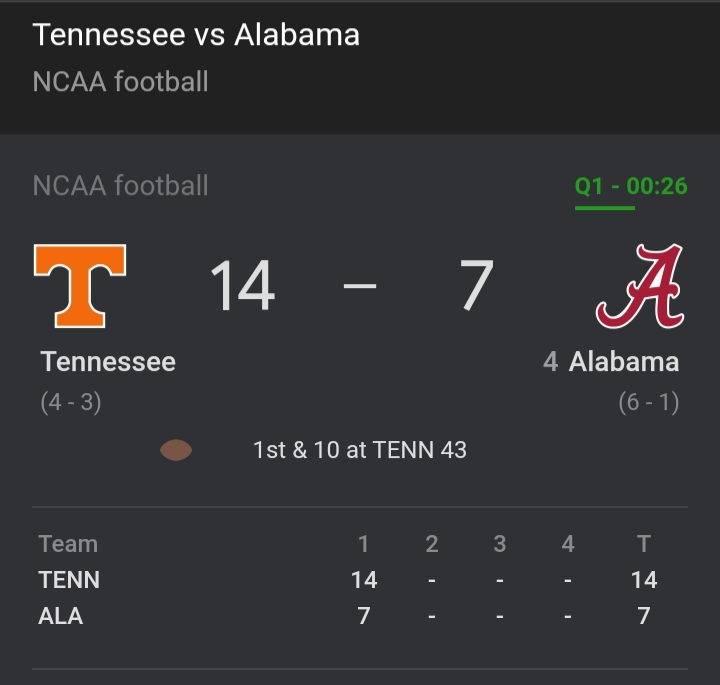The height and width of the screenshot is (685, 720).
Task: Click Alabama's (6 - 1) record
Action: click(x=648, y=403)
